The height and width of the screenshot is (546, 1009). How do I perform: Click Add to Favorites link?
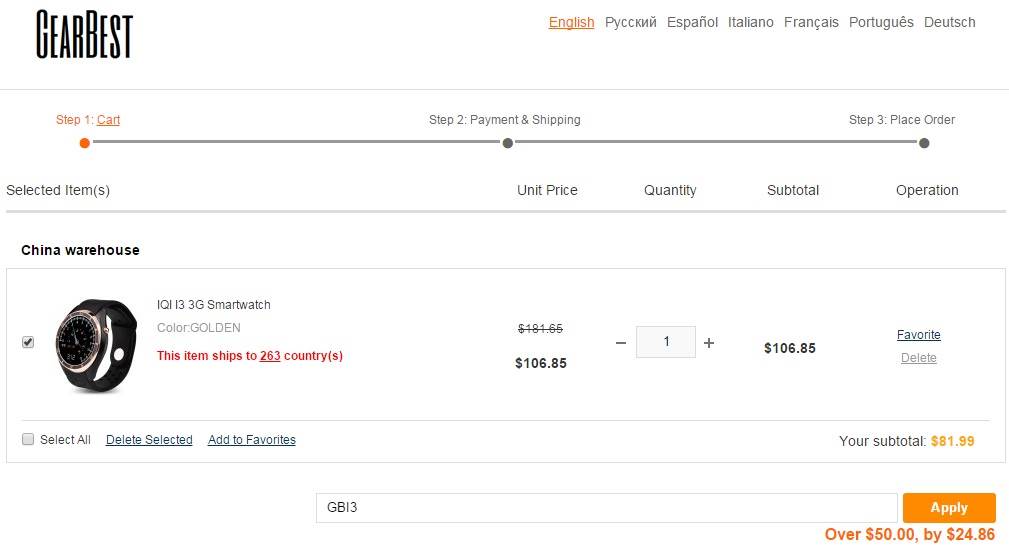click(251, 440)
